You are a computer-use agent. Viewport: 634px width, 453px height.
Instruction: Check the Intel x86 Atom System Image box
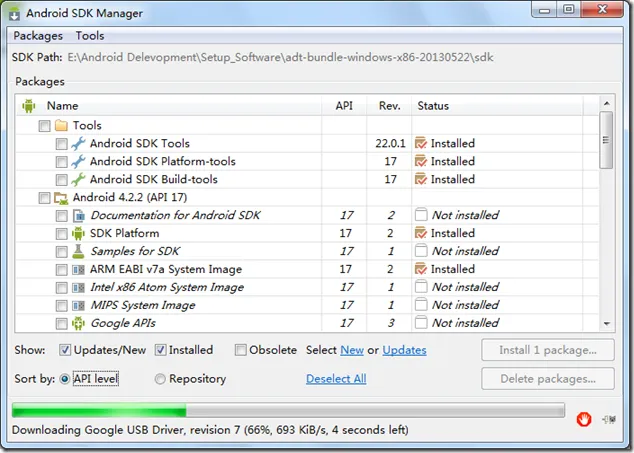click(62, 288)
